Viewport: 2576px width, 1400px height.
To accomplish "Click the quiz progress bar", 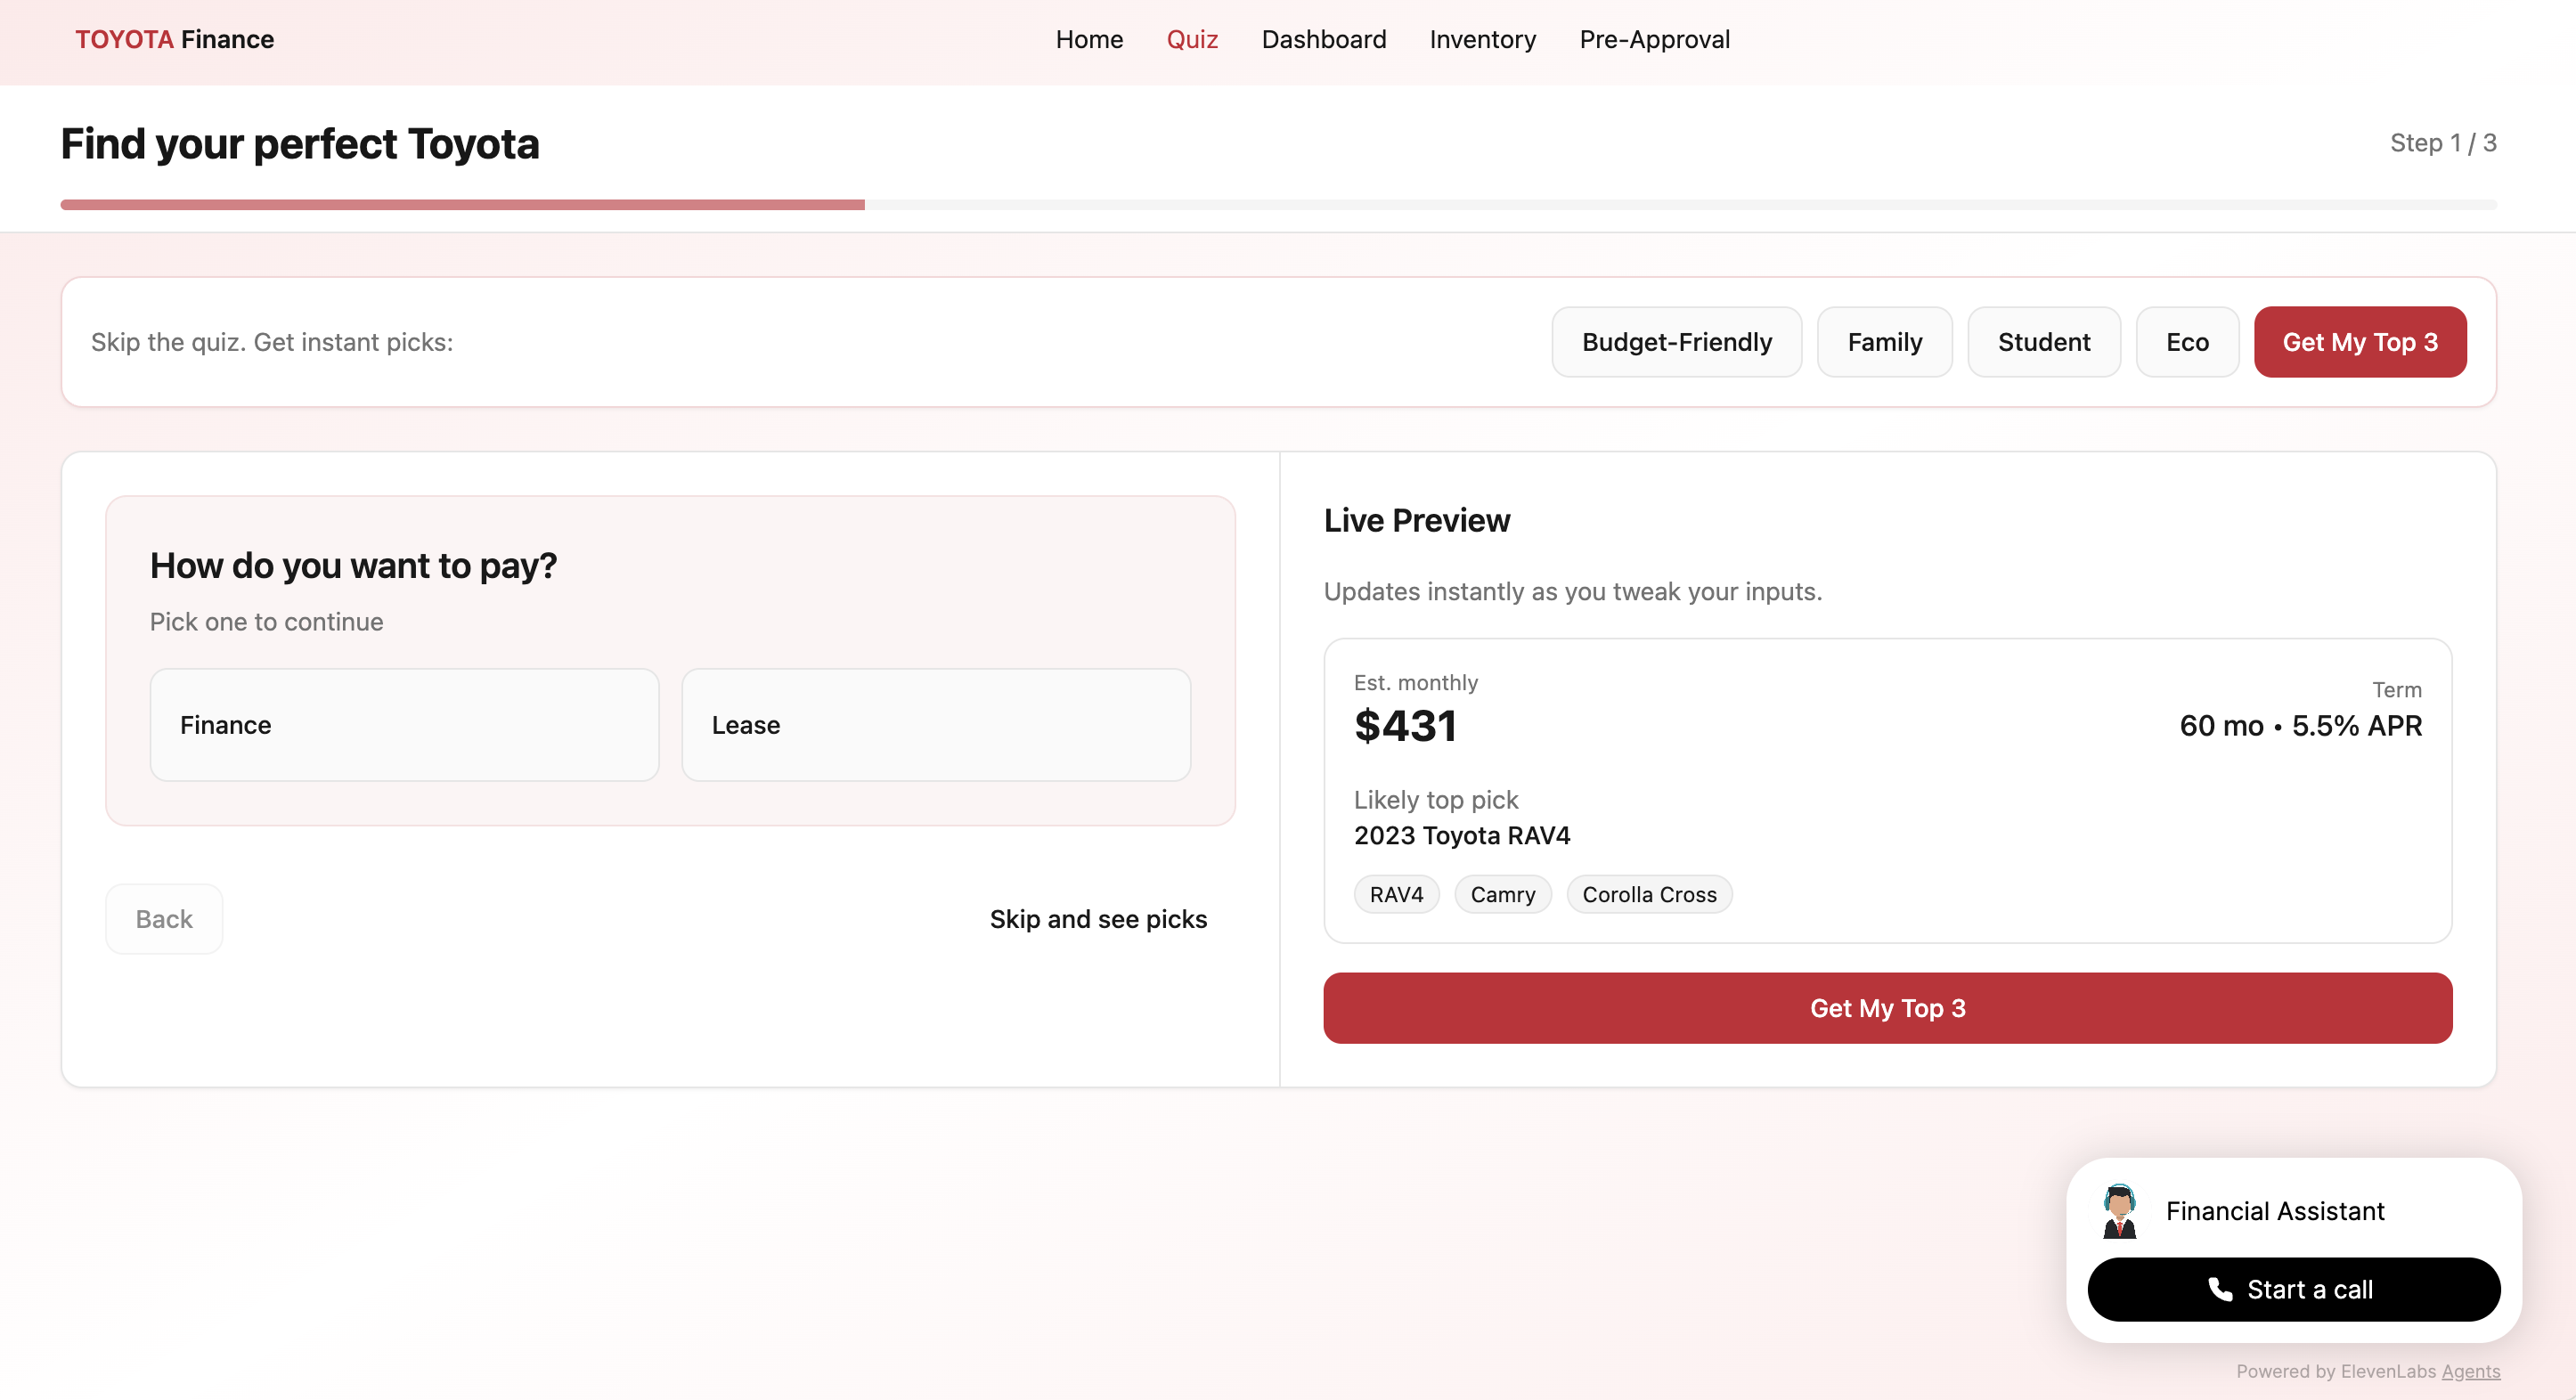I will 1278,205.
